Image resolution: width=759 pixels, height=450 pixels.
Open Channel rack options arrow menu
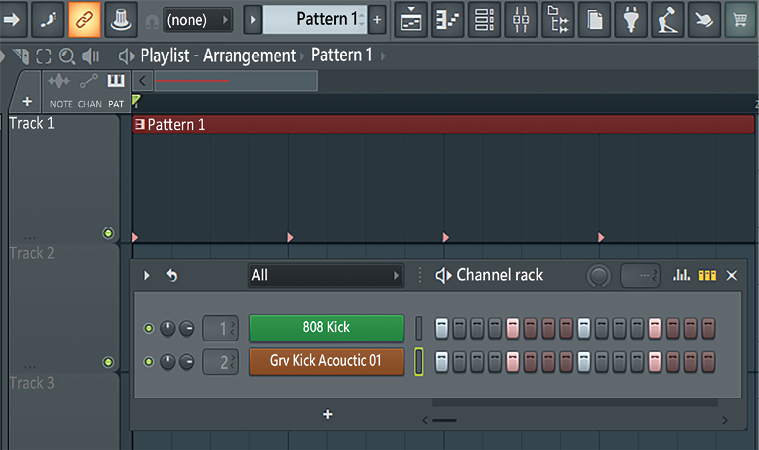[x=147, y=276]
